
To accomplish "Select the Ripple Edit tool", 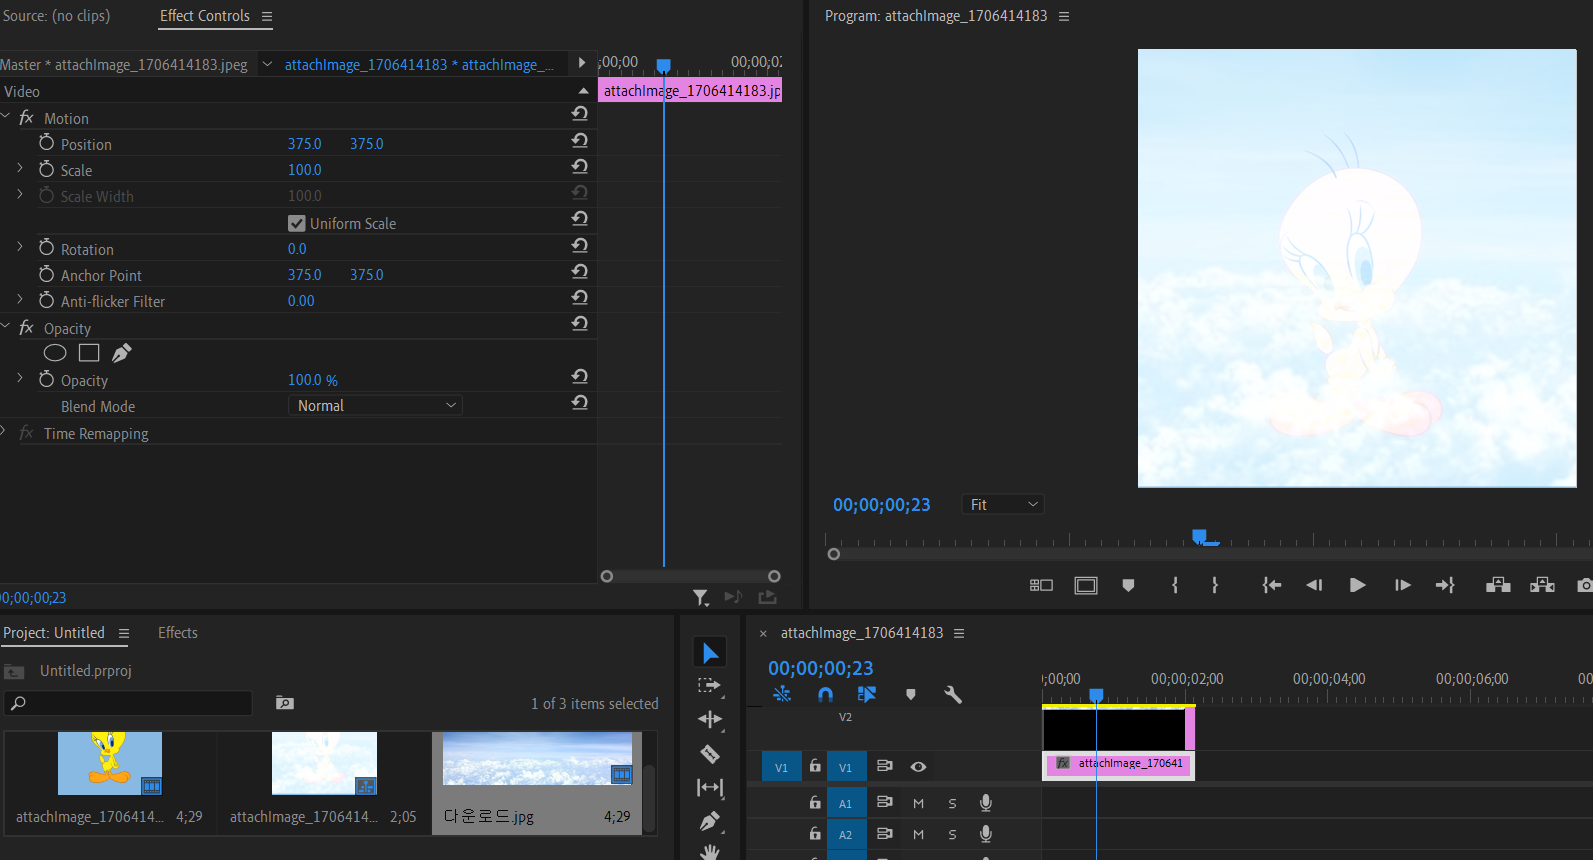I will (x=710, y=720).
